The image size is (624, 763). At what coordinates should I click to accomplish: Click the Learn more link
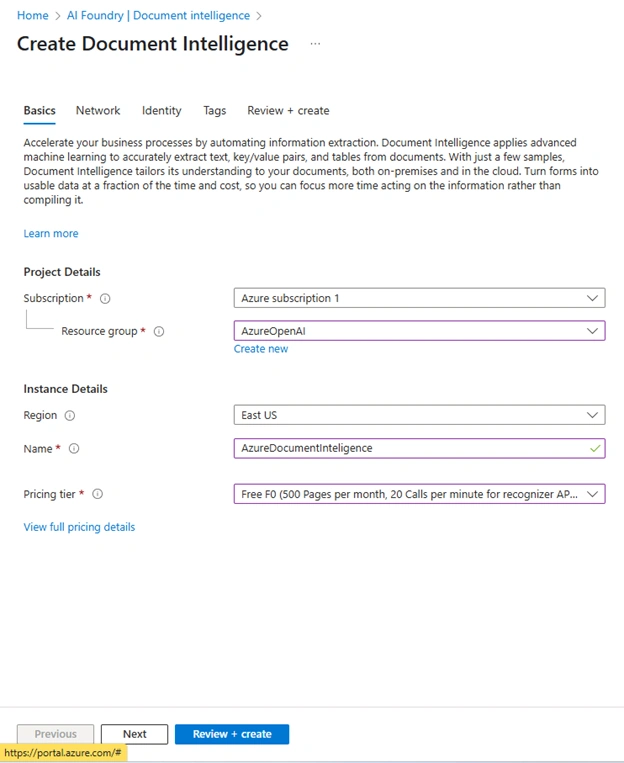click(x=51, y=234)
